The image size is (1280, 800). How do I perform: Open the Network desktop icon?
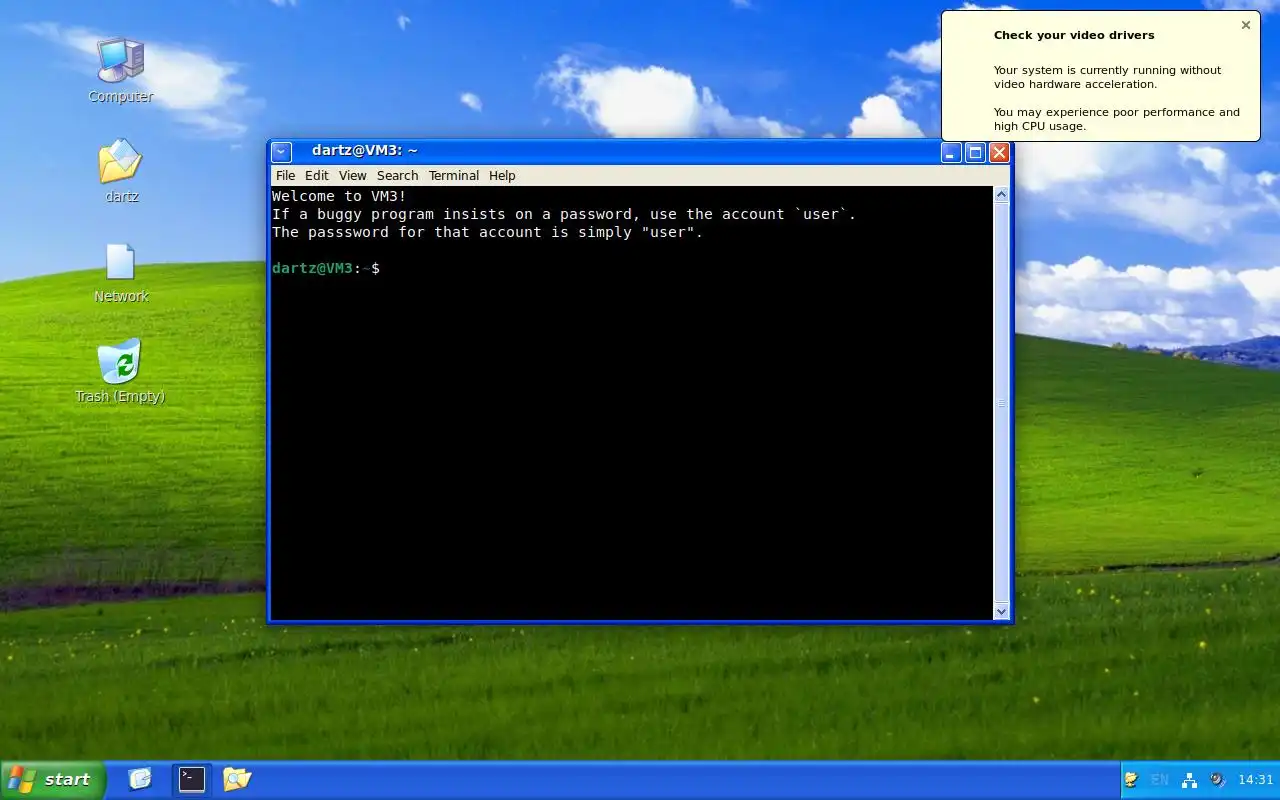pyautogui.click(x=120, y=272)
